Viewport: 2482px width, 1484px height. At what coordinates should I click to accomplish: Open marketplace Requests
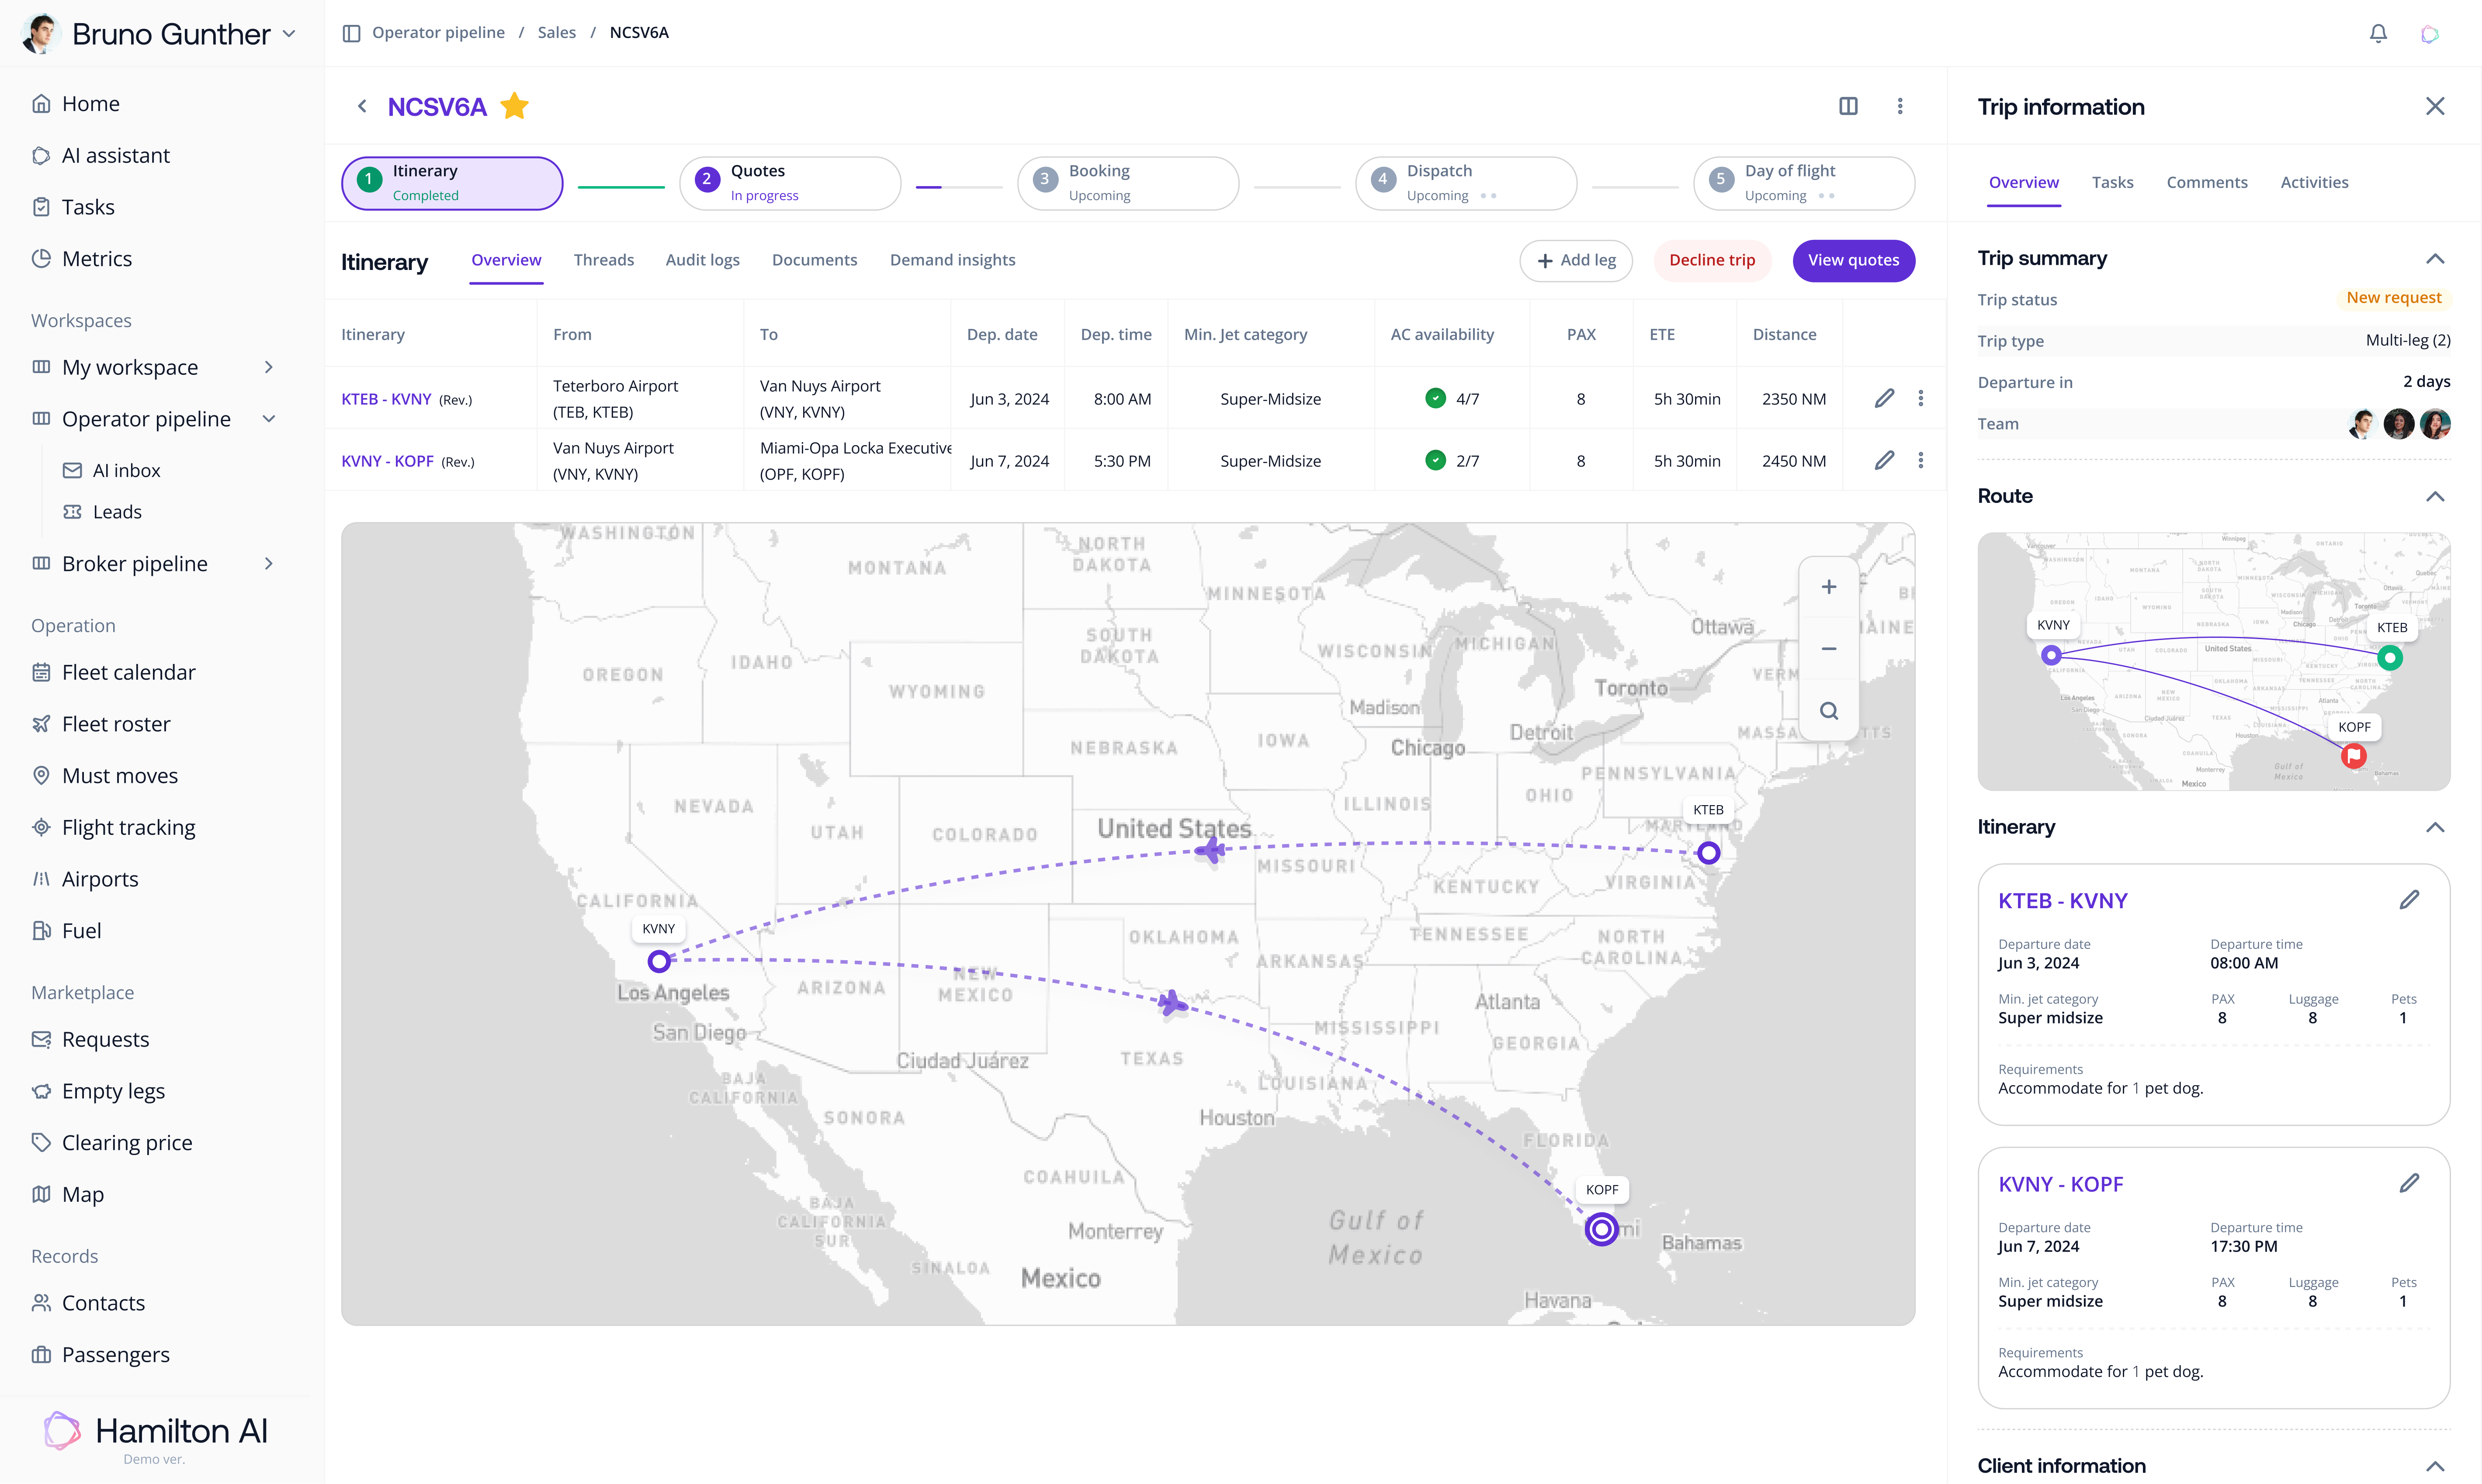[91, 1040]
